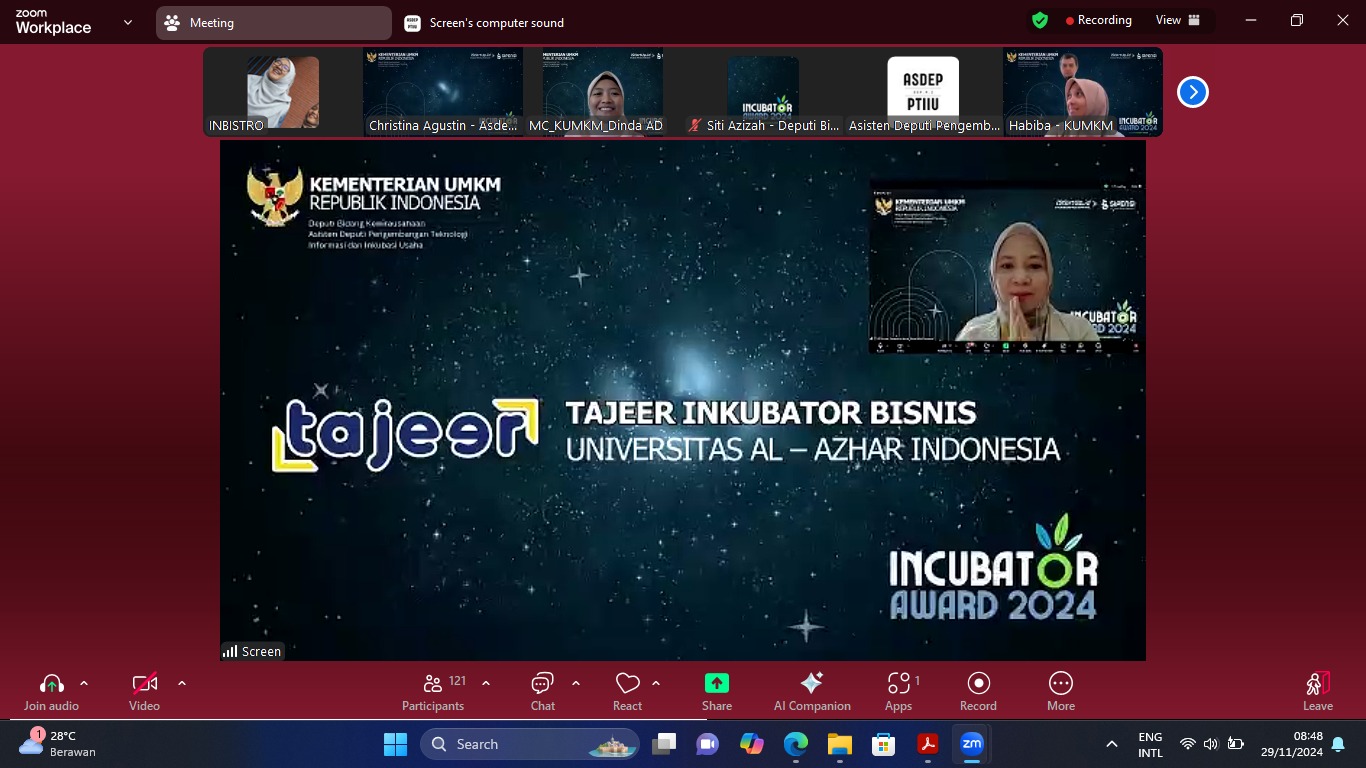Show hidden system tray icons
The image size is (1366, 768).
[1112, 744]
